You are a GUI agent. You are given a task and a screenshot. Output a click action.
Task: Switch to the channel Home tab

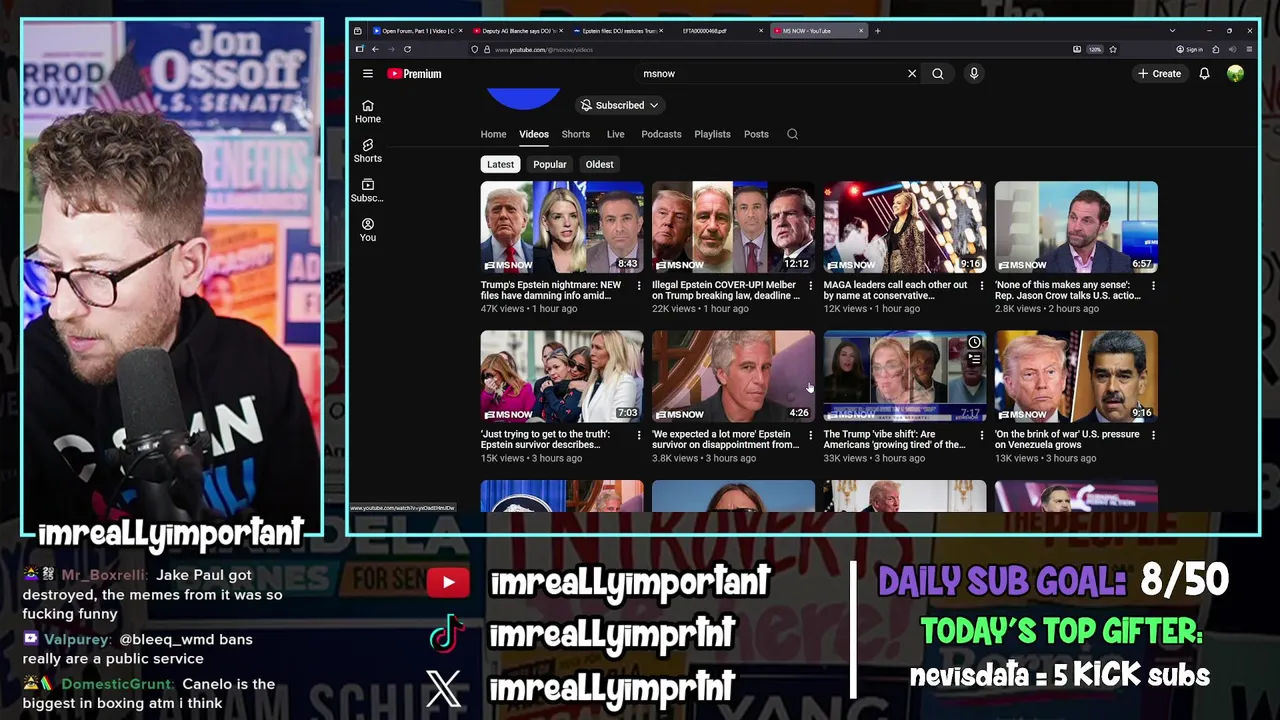493,134
